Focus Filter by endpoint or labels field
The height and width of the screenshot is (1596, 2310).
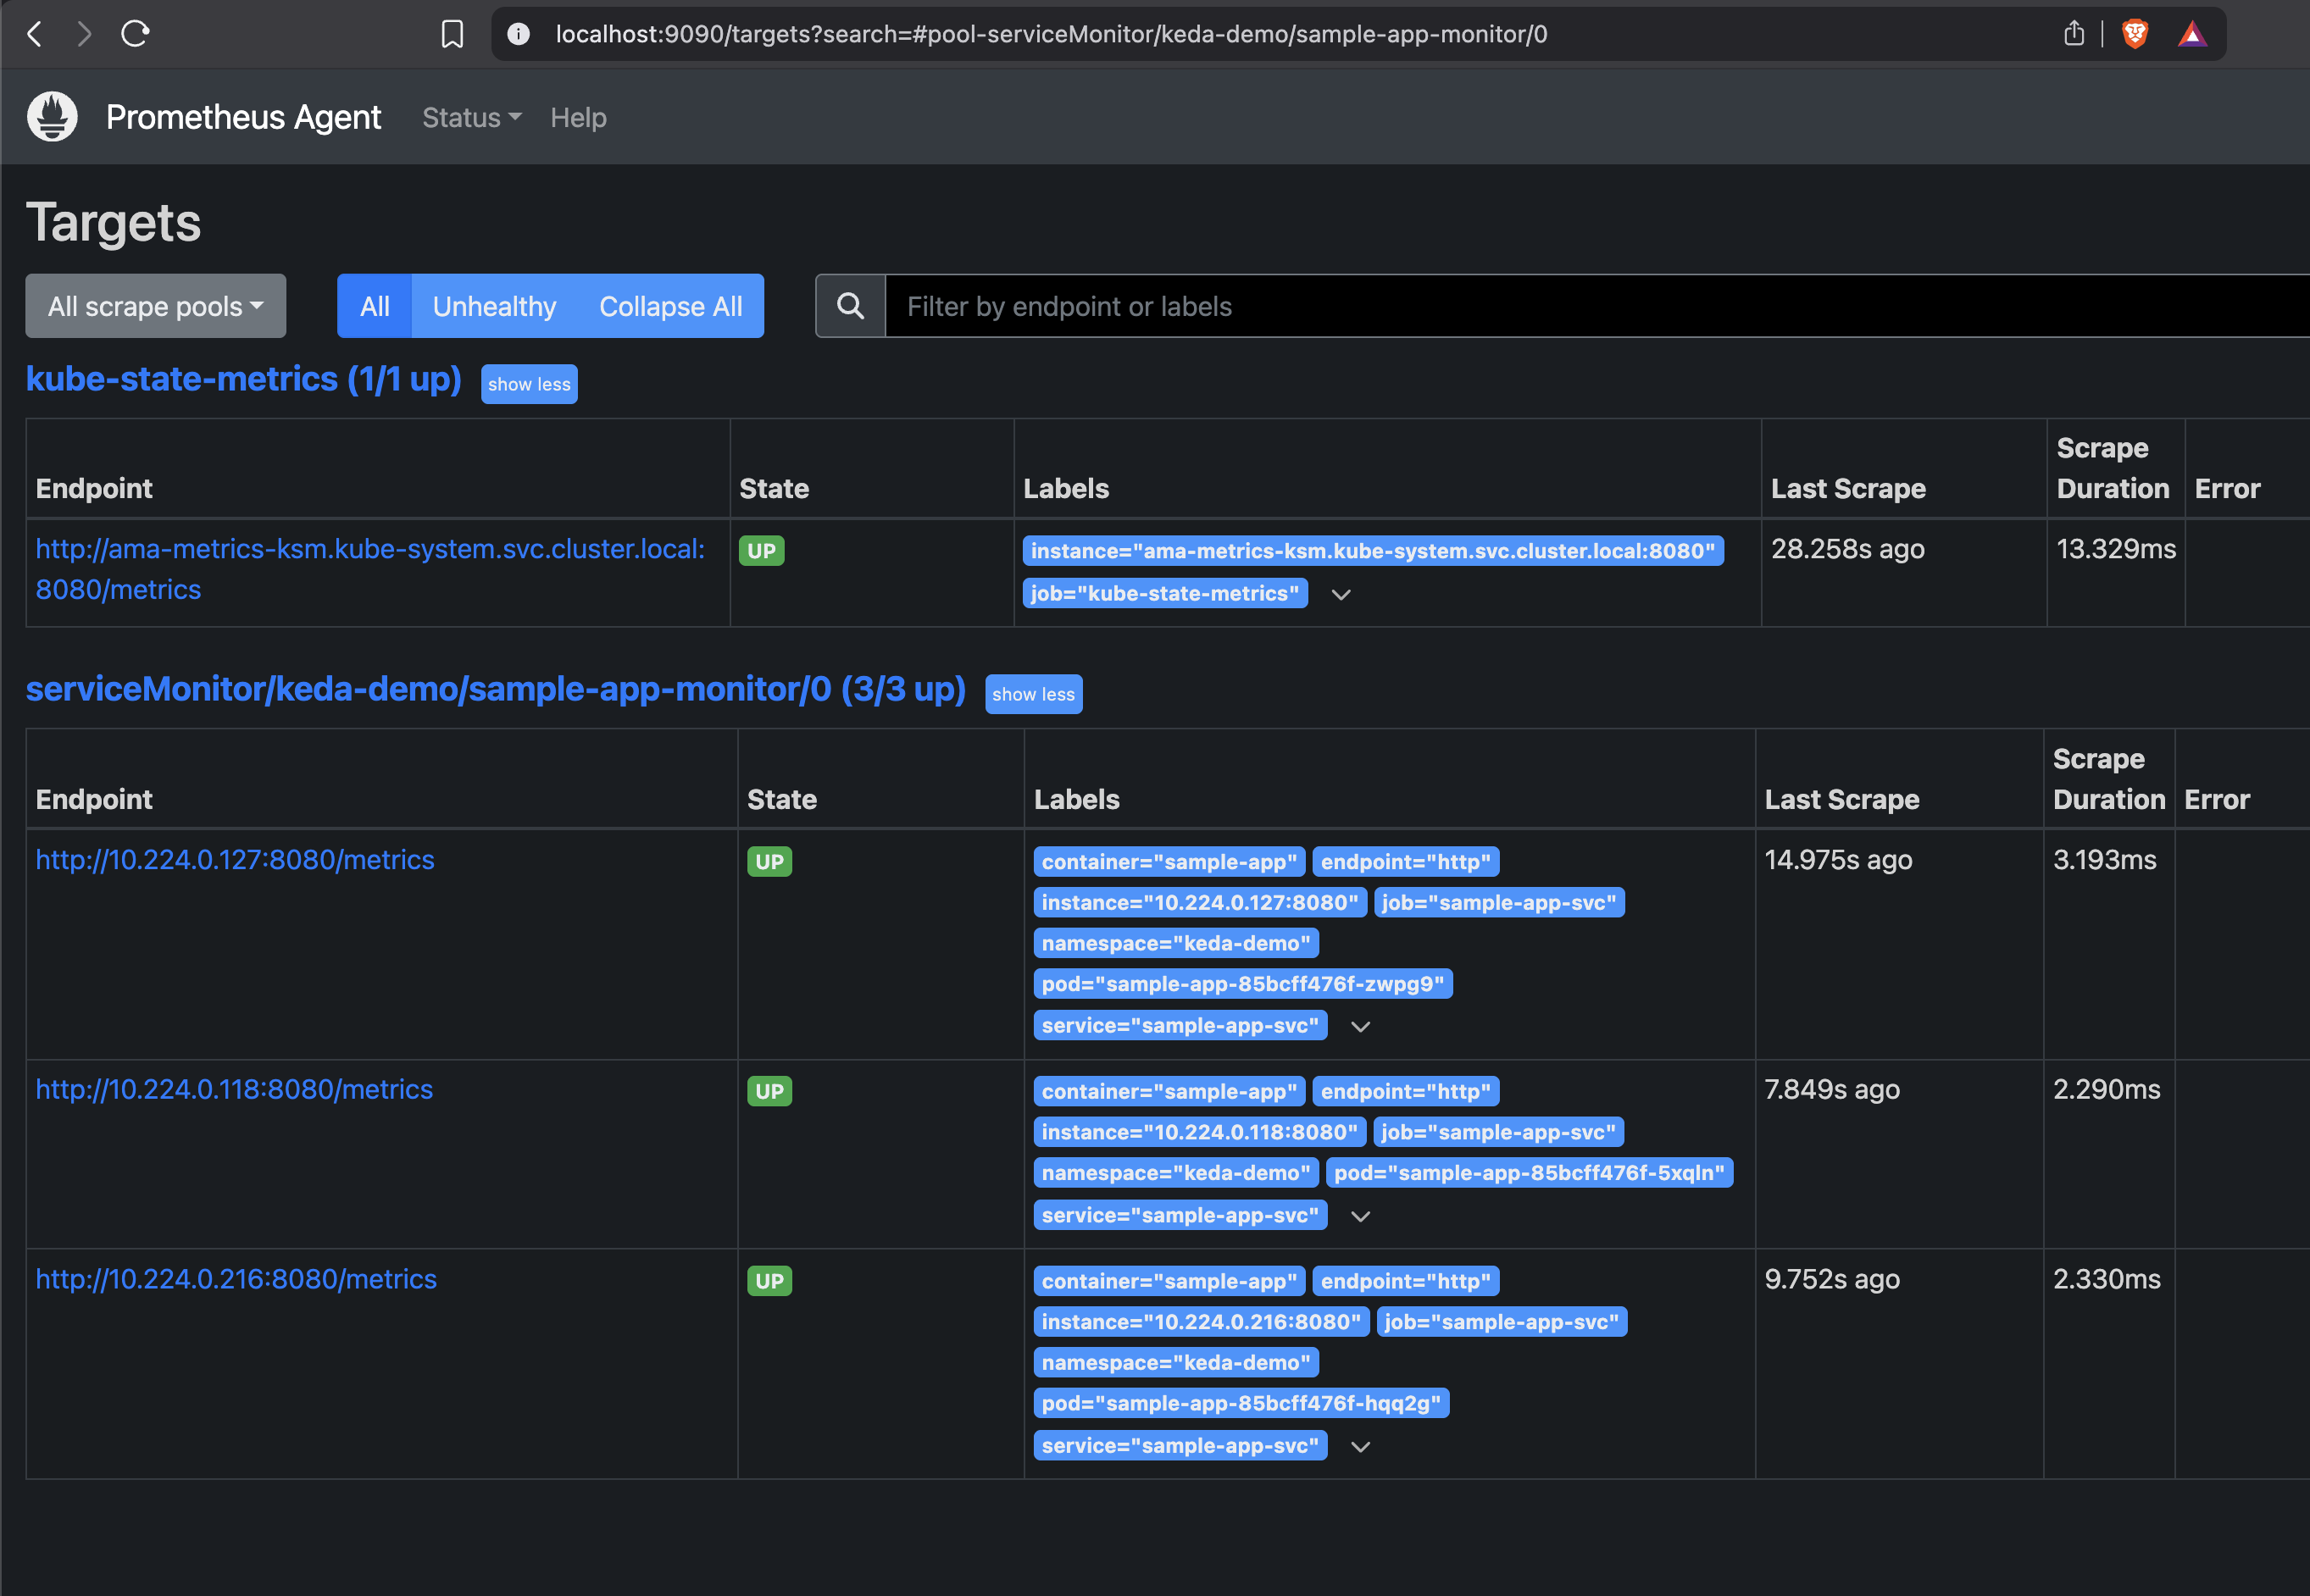pos(1597,306)
